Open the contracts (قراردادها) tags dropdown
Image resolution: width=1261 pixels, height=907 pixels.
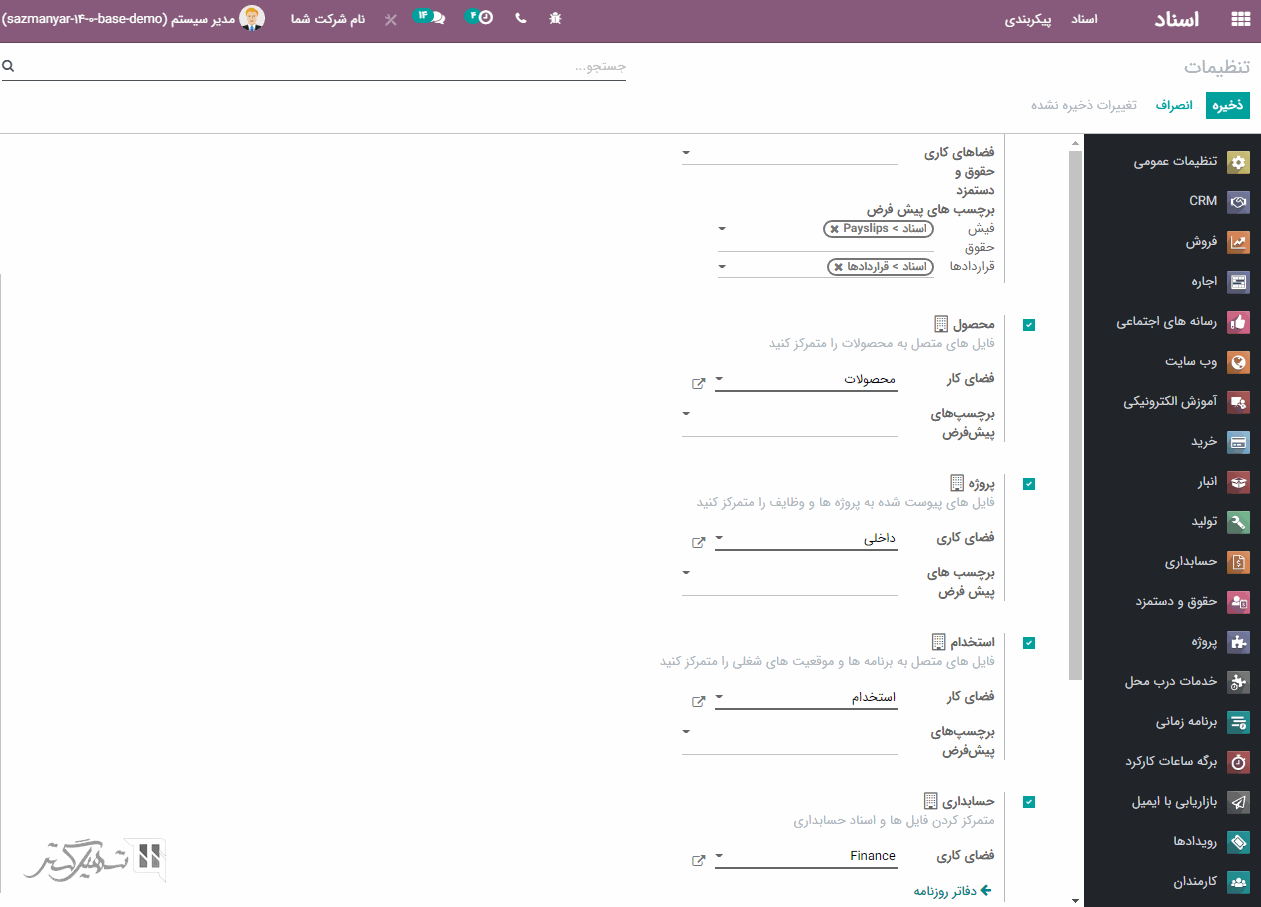pos(722,267)
